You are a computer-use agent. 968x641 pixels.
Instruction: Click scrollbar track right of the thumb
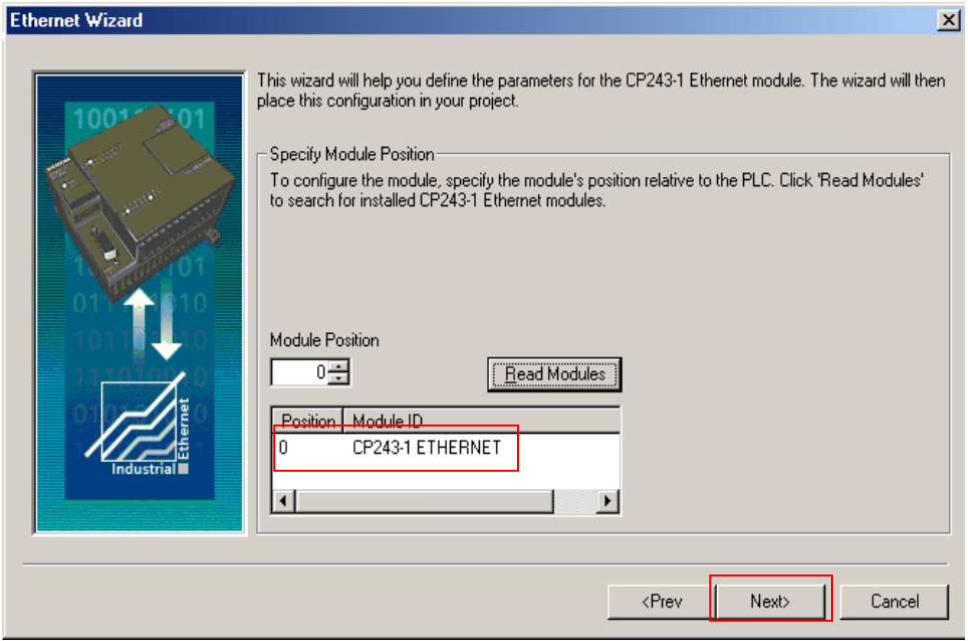click(x=575, y=501)
